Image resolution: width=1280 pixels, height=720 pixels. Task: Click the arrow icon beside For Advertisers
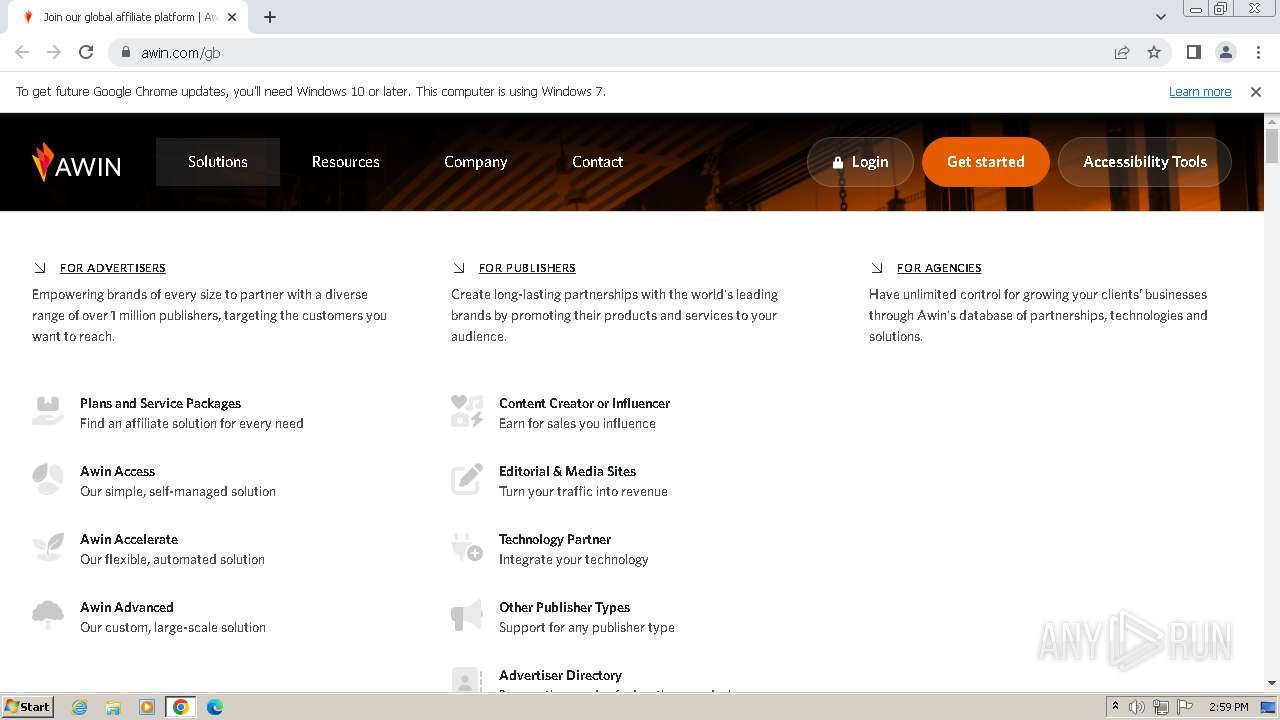click(x=40, y=268)
